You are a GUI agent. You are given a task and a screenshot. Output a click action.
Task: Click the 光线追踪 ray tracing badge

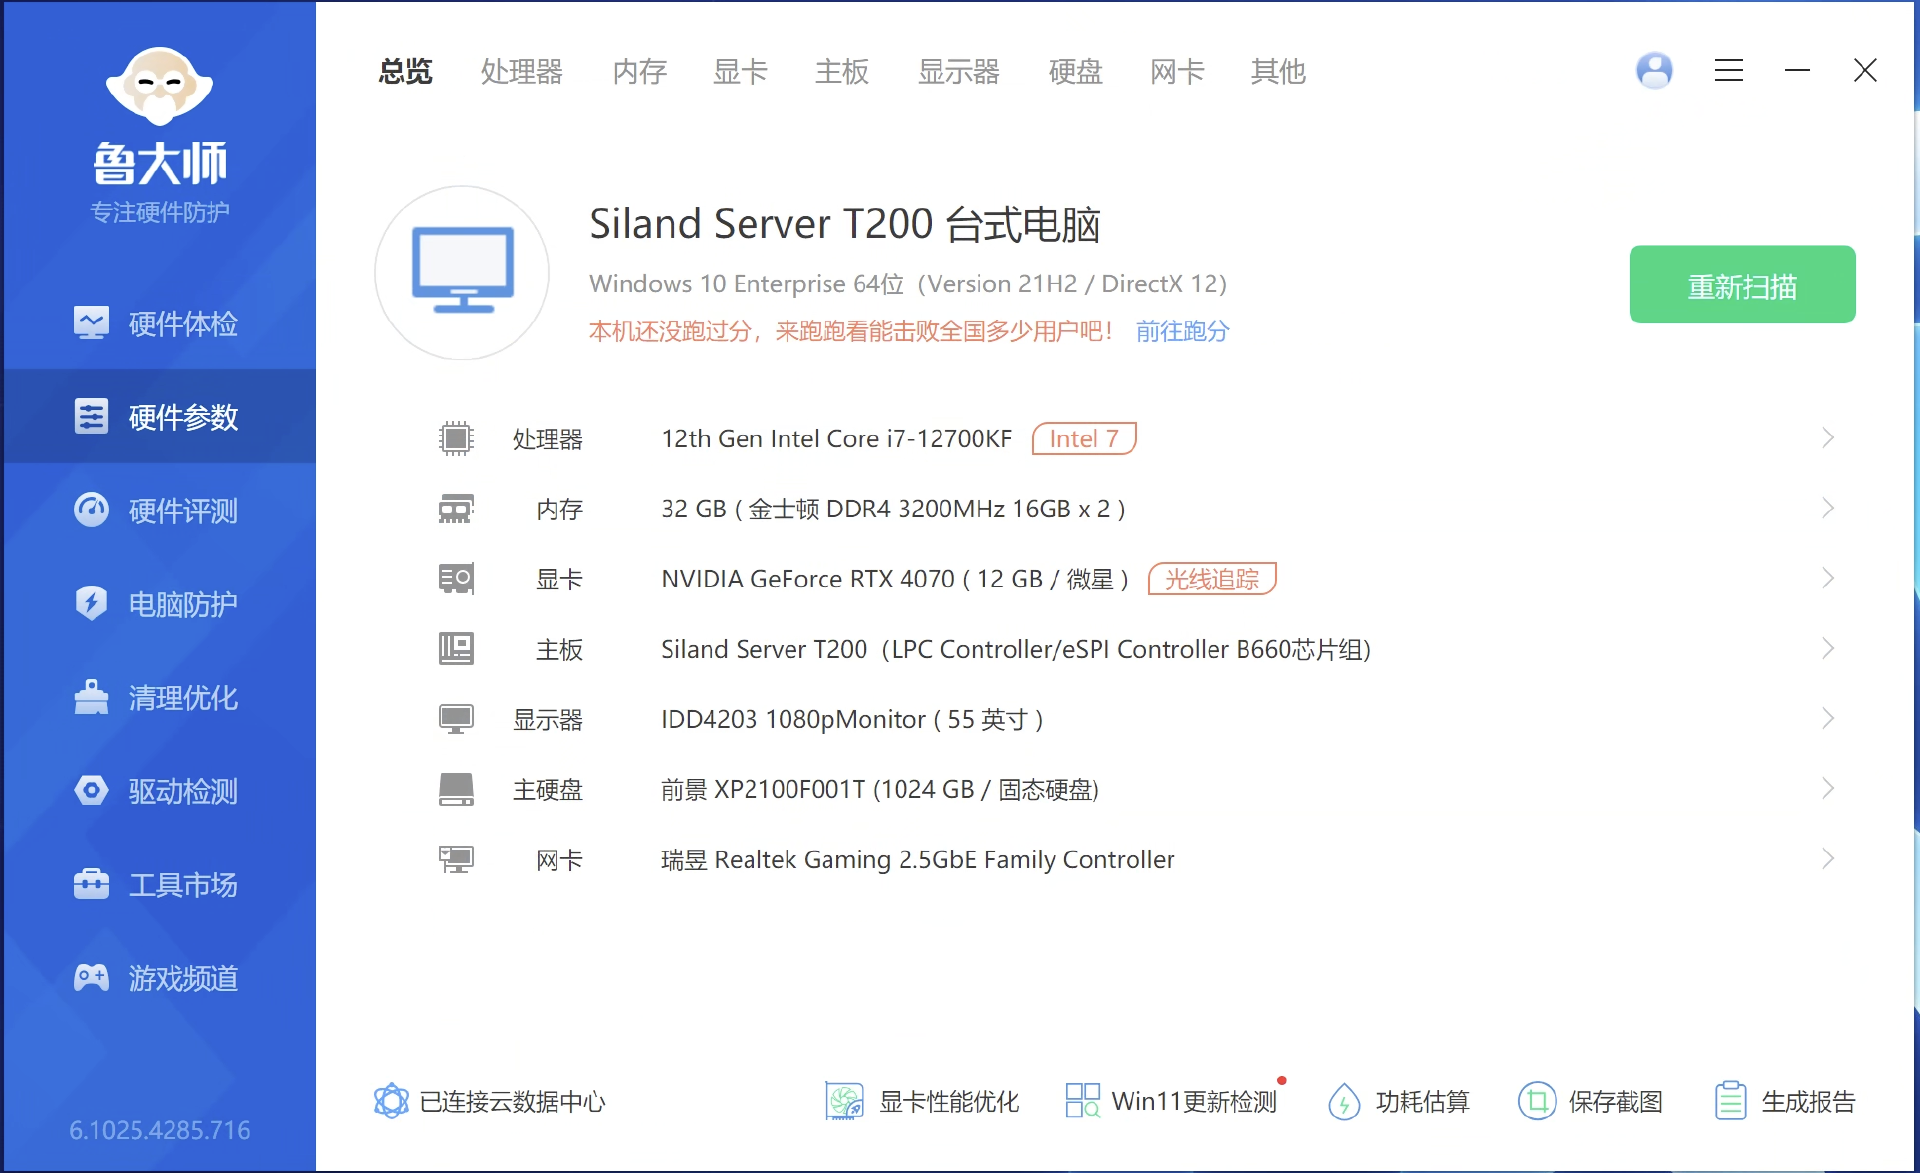[x=1212, y=578]
